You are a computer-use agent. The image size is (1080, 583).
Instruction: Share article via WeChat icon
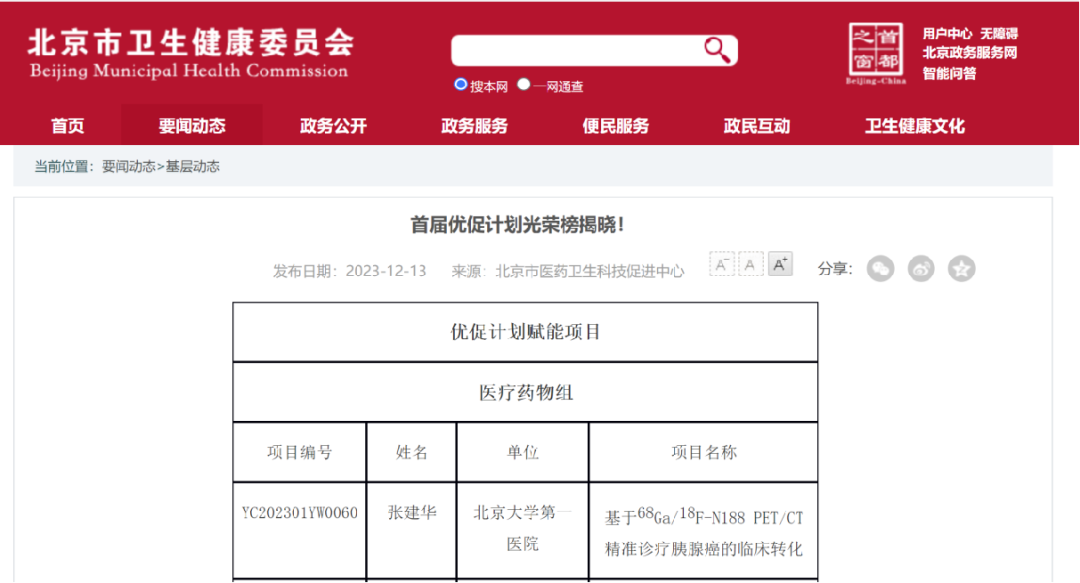click(x=880, y=268)
